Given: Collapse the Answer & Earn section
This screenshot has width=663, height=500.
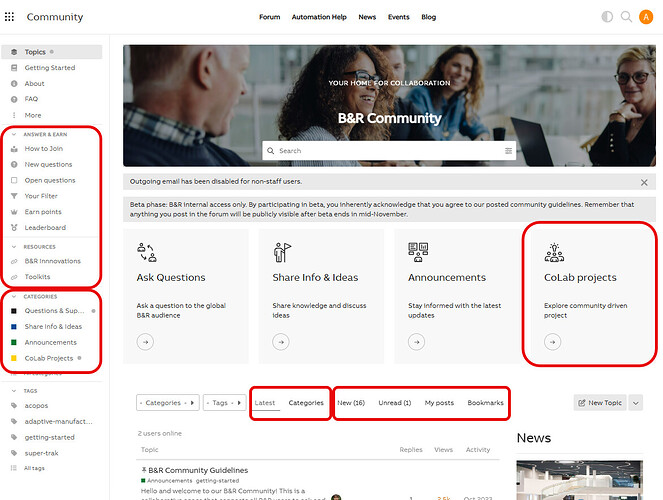Looking at the screenshot, I should [x=14, y=134].
